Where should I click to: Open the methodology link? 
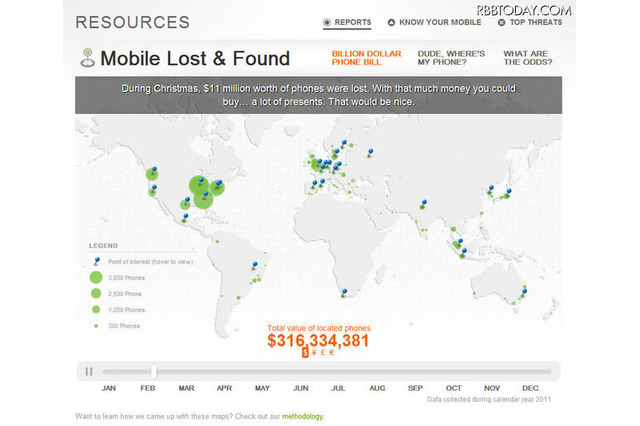coord(302,416)
